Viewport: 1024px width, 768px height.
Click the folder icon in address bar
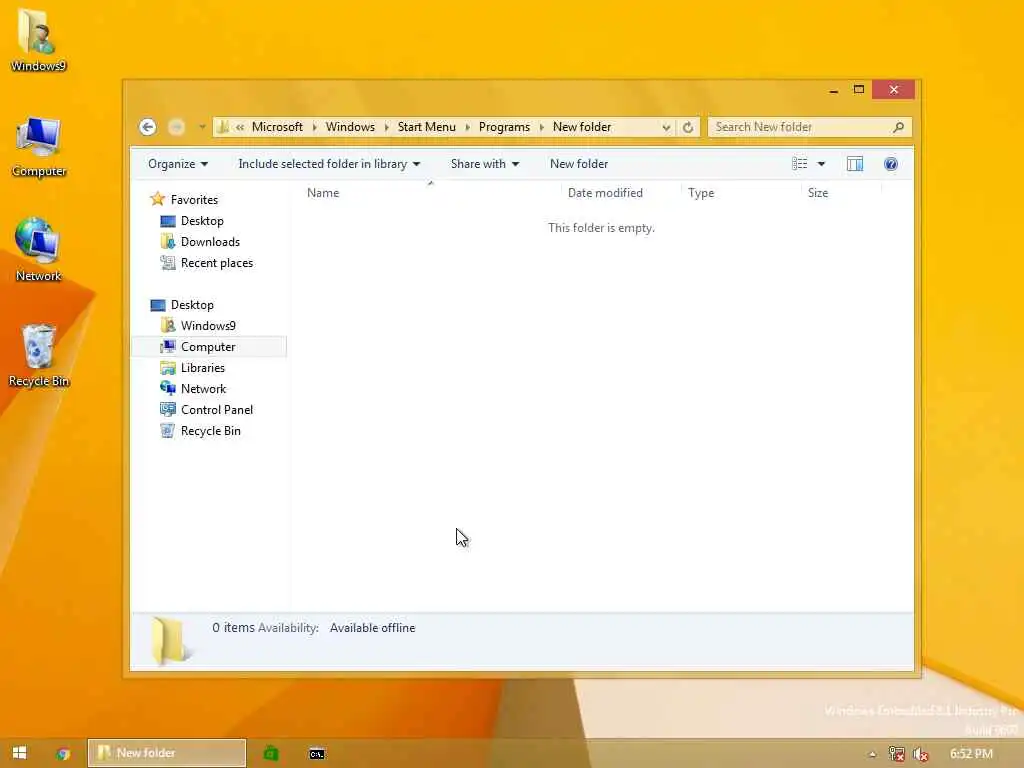pos(223,127)
